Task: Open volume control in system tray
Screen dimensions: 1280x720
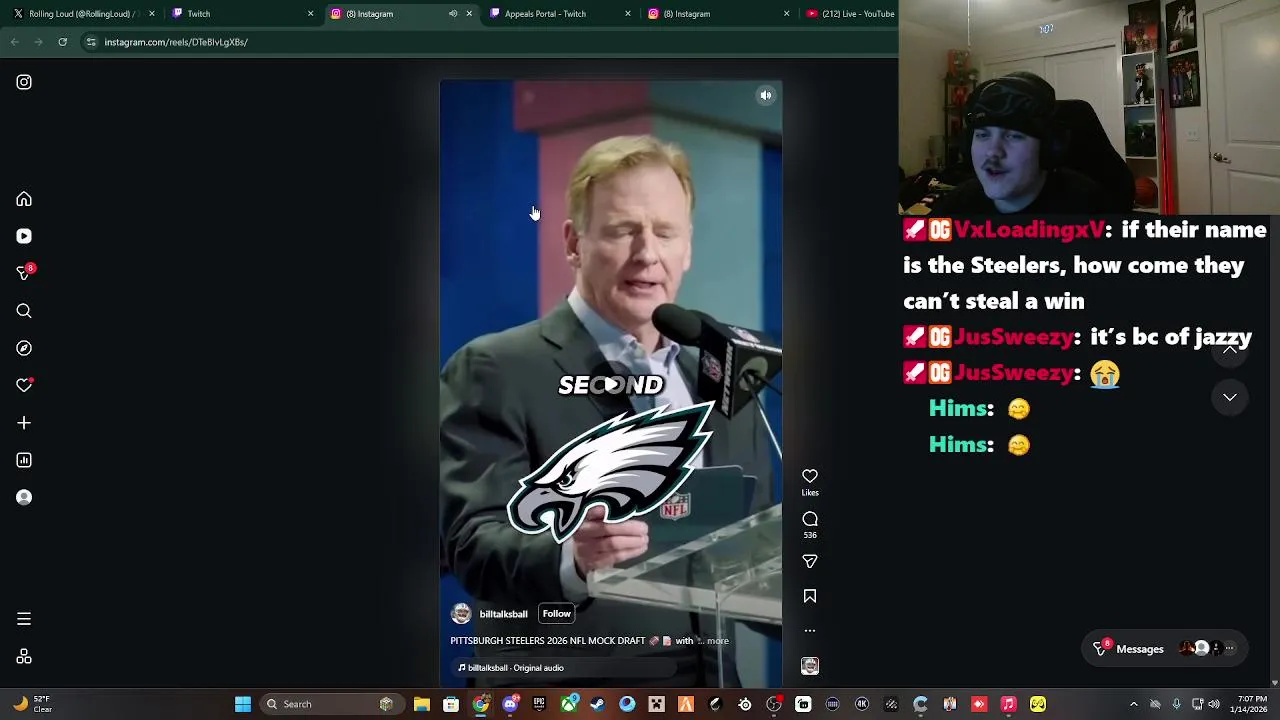Action: pos(1214,704)
